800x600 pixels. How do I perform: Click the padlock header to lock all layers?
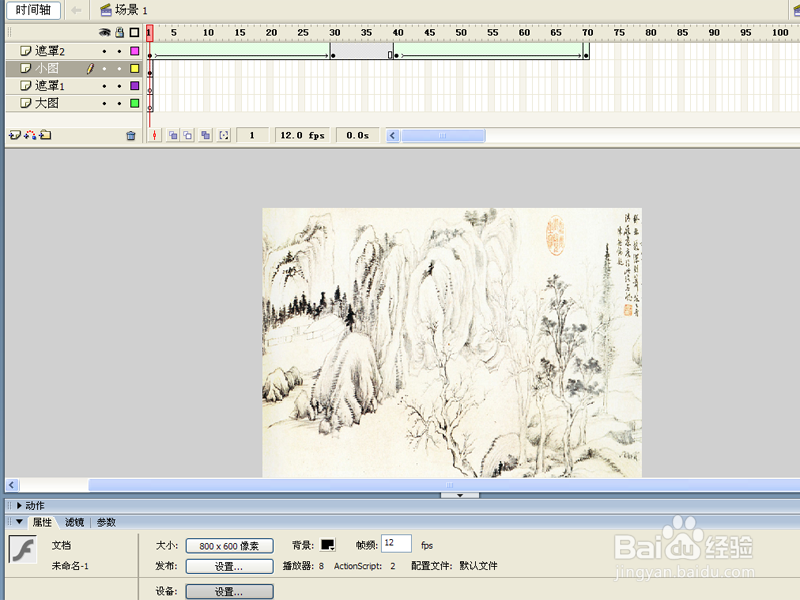(x=119, y=33)
